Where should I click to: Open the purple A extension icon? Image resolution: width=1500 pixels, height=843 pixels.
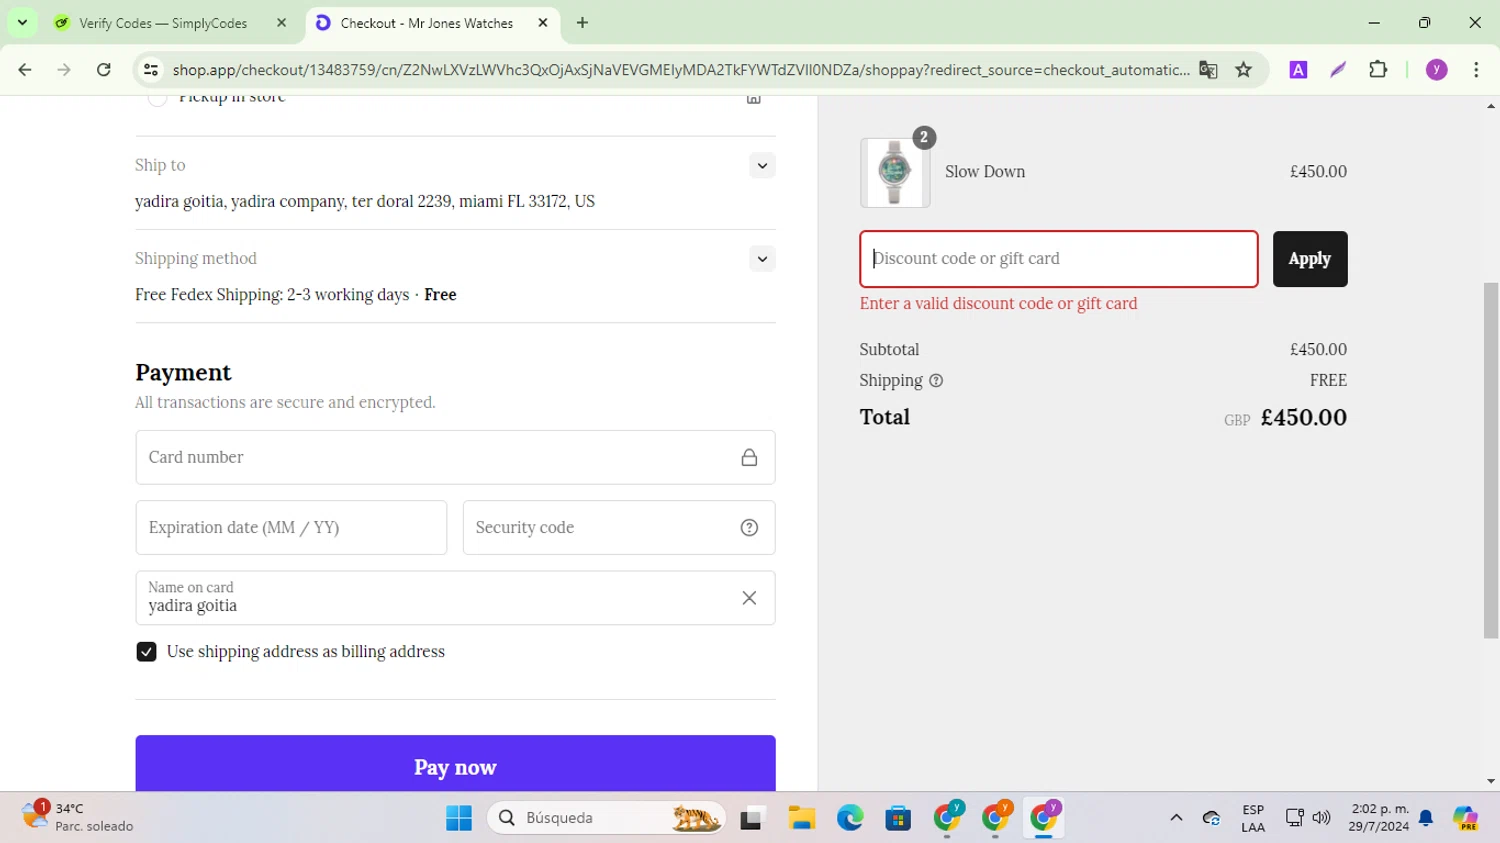coord(1298,70)
